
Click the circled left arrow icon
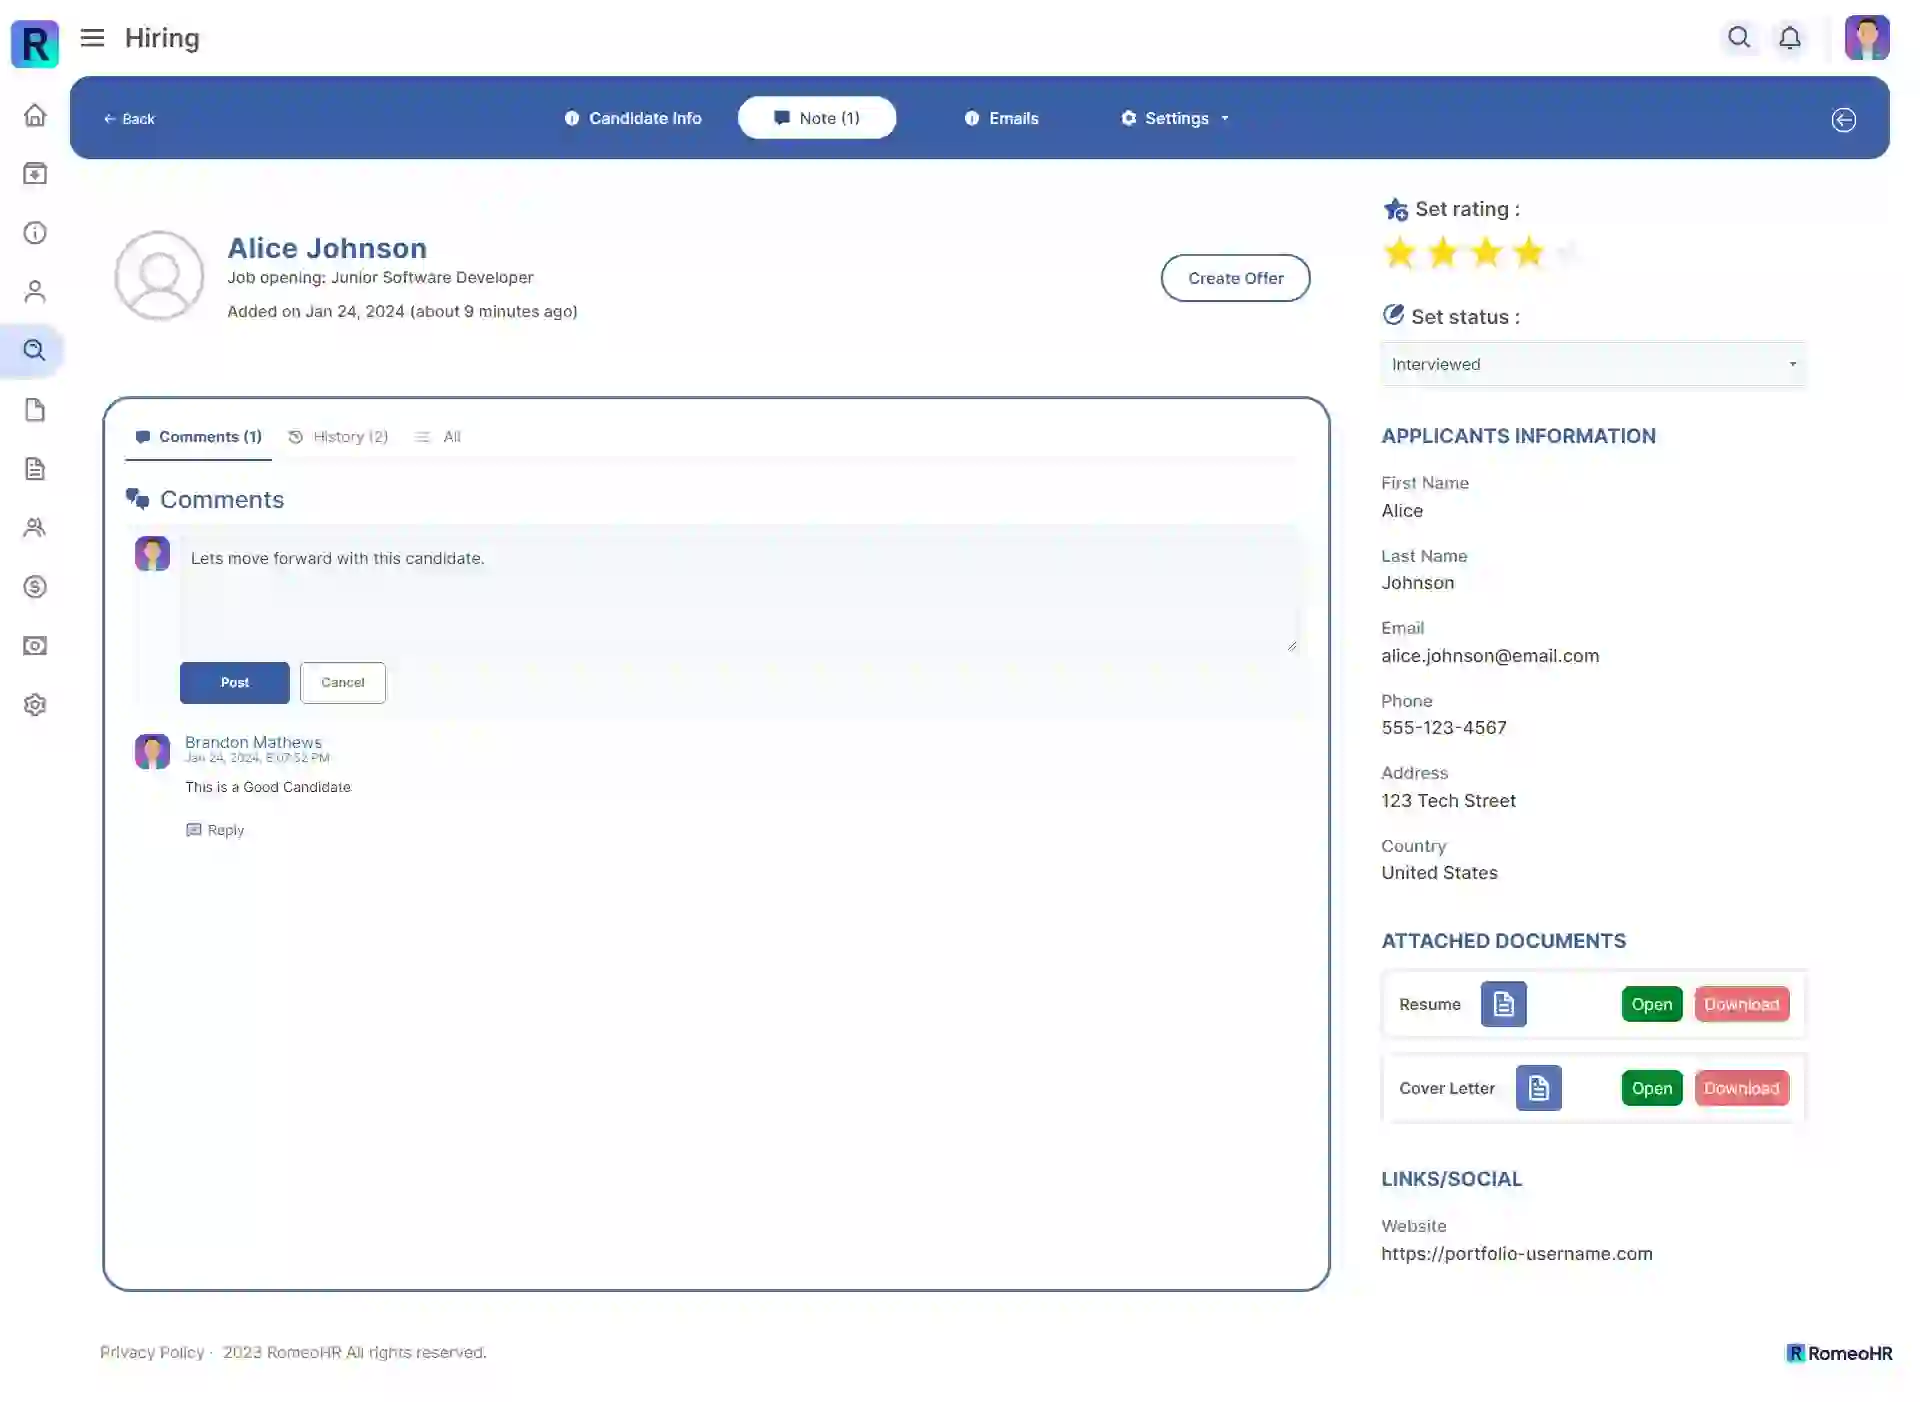tap(1843, 120)
